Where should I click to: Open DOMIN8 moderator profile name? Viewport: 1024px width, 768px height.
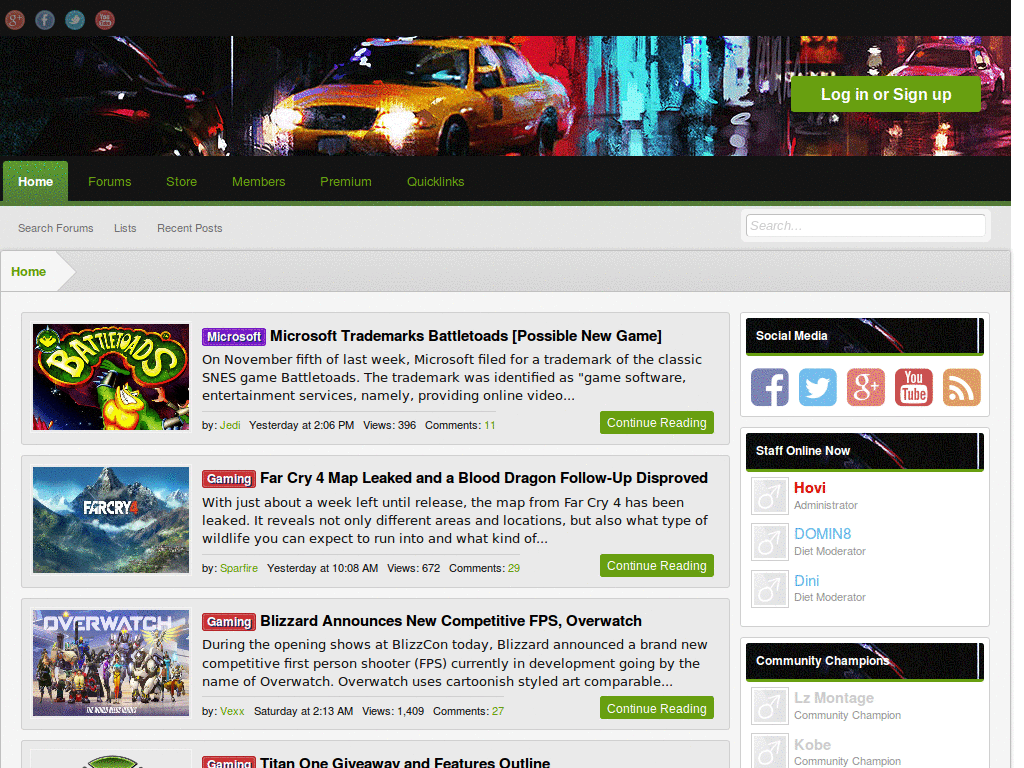(x=822, y=534)
